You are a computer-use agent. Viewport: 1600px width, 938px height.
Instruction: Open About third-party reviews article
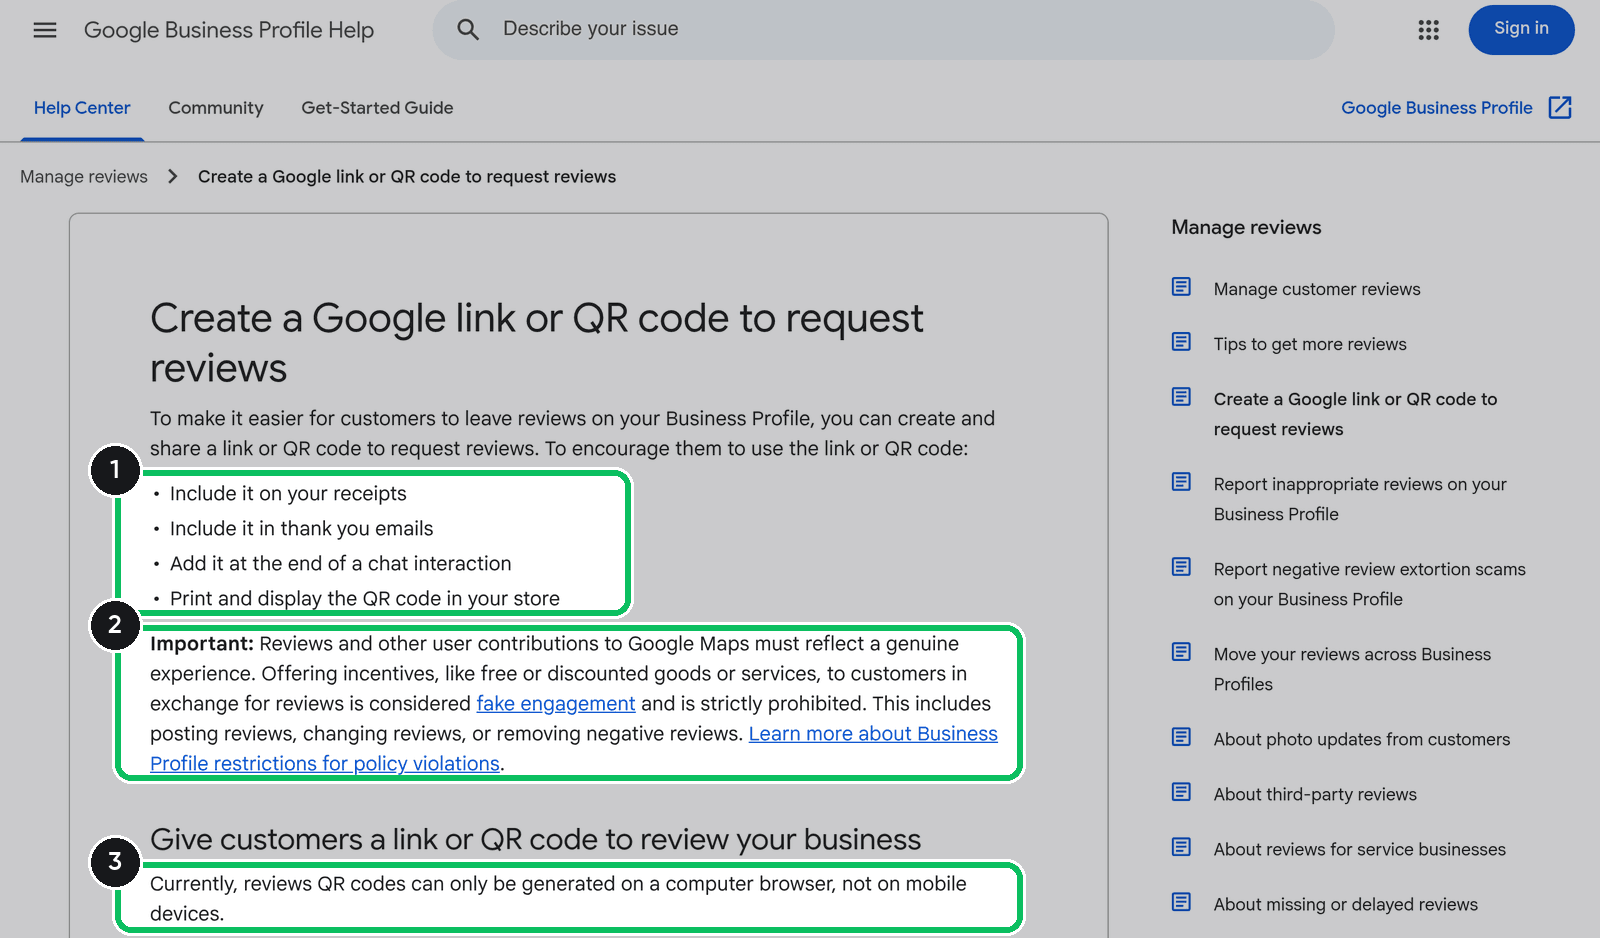click(x=1315, y=794)
